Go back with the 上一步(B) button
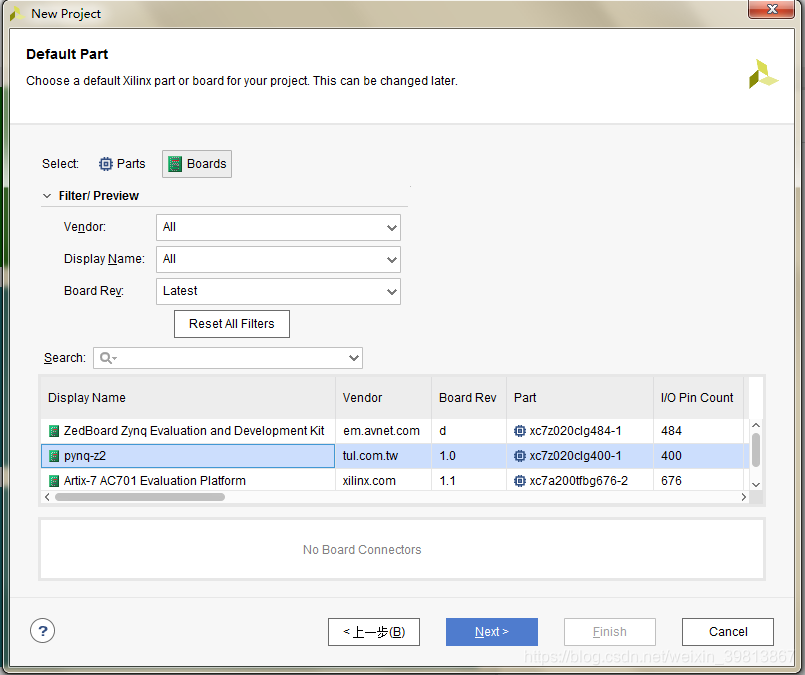 click(x=374, y=632)
